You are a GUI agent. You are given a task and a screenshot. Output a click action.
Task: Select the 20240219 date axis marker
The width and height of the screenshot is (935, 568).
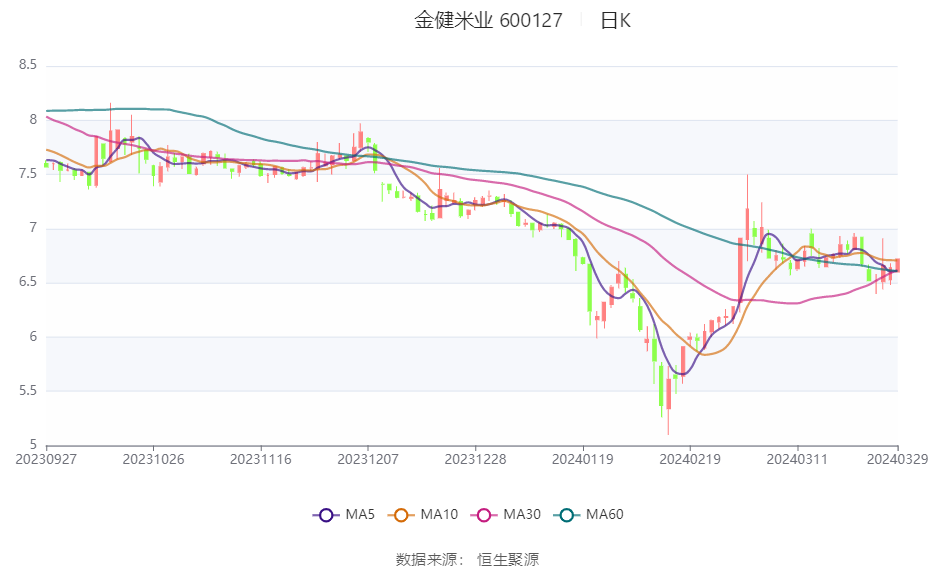click(x=690, y=460)
